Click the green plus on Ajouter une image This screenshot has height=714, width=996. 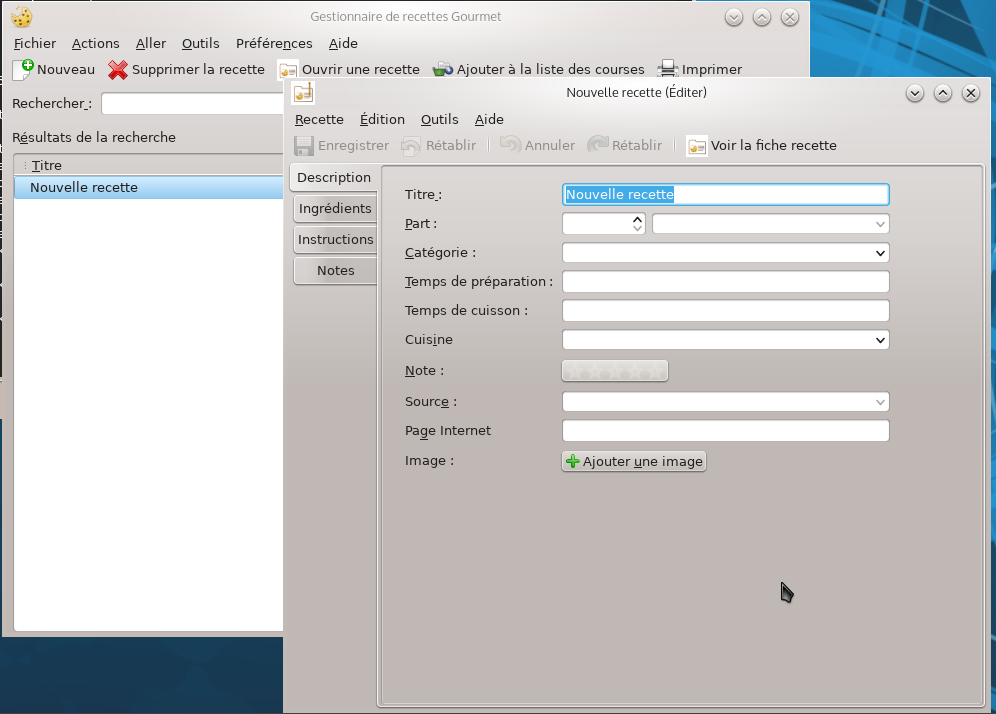point(572,461)
